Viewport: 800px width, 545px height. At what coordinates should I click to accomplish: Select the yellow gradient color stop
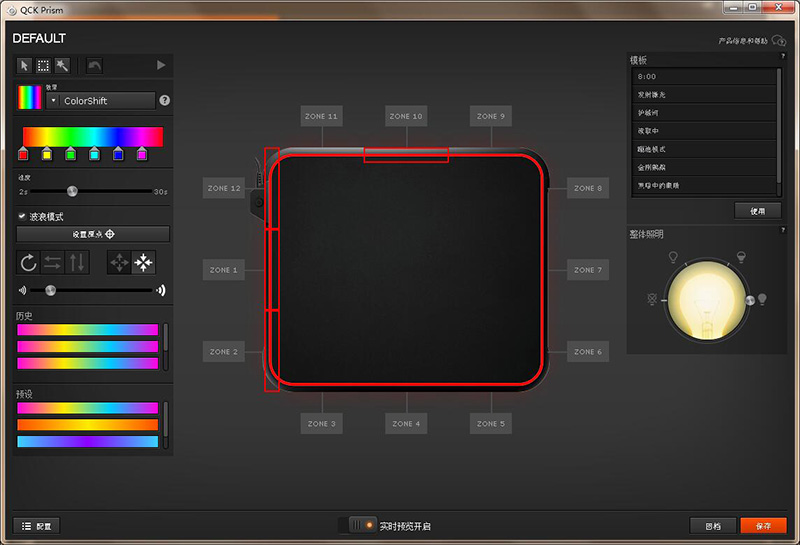[x=47, y=153]
